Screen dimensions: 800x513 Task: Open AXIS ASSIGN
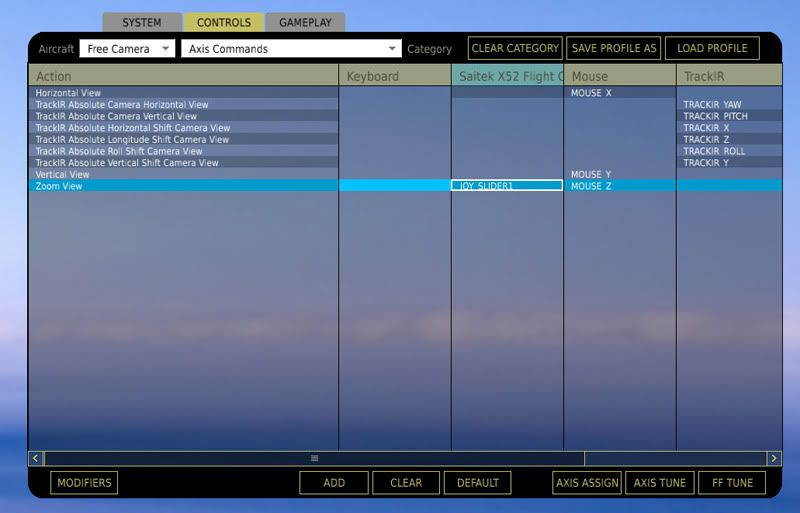point(587,483)
